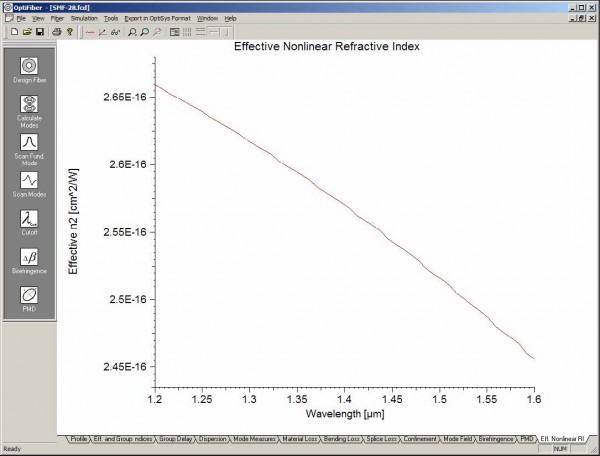Switch to the Dispersion tab

(212, 439)
